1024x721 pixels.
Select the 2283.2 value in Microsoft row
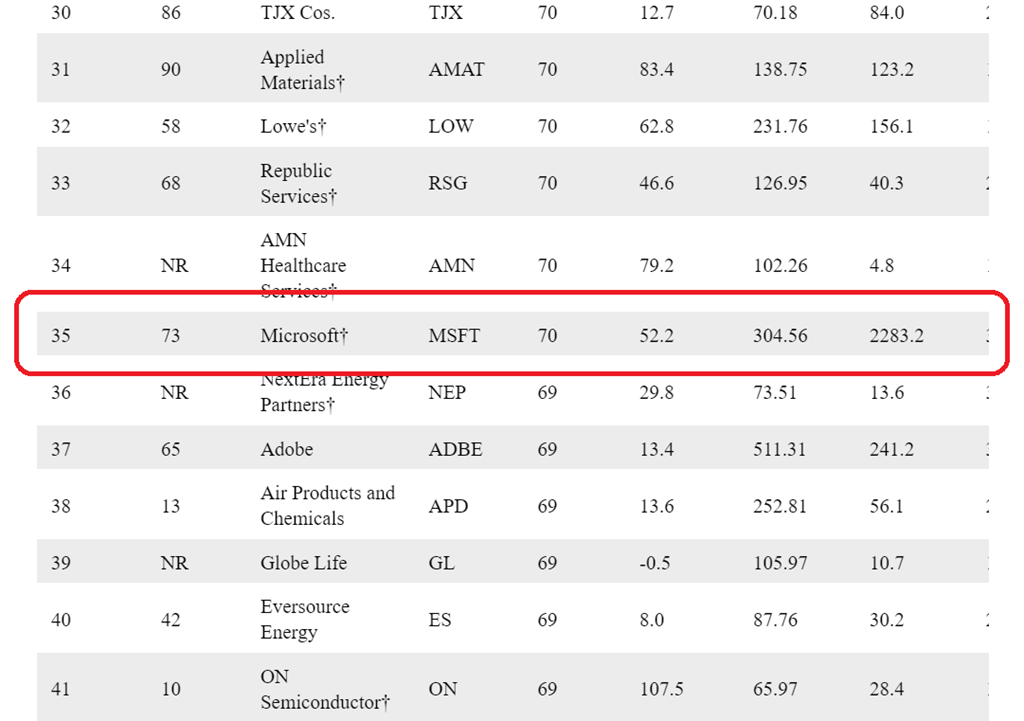pos(897,336)
